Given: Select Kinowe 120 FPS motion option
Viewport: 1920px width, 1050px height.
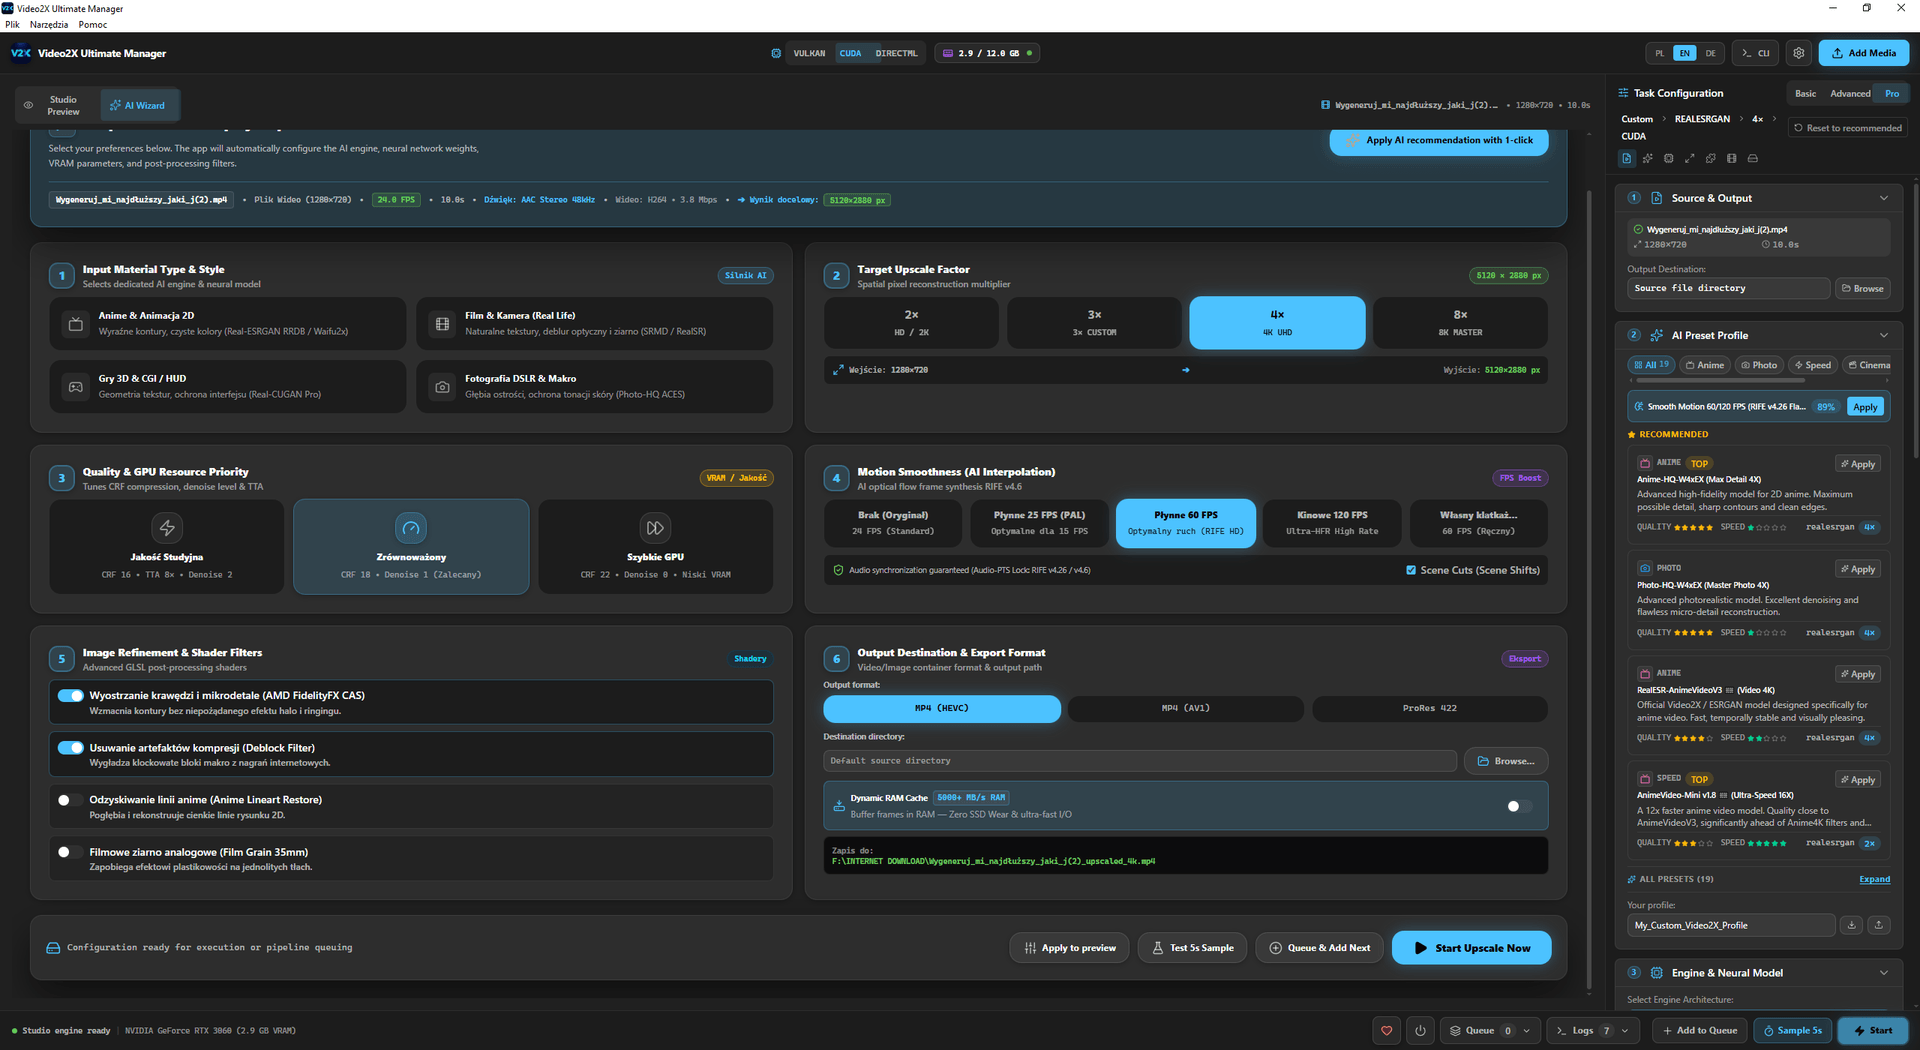Looking at the screenshot, I should tap(1332, 523).
